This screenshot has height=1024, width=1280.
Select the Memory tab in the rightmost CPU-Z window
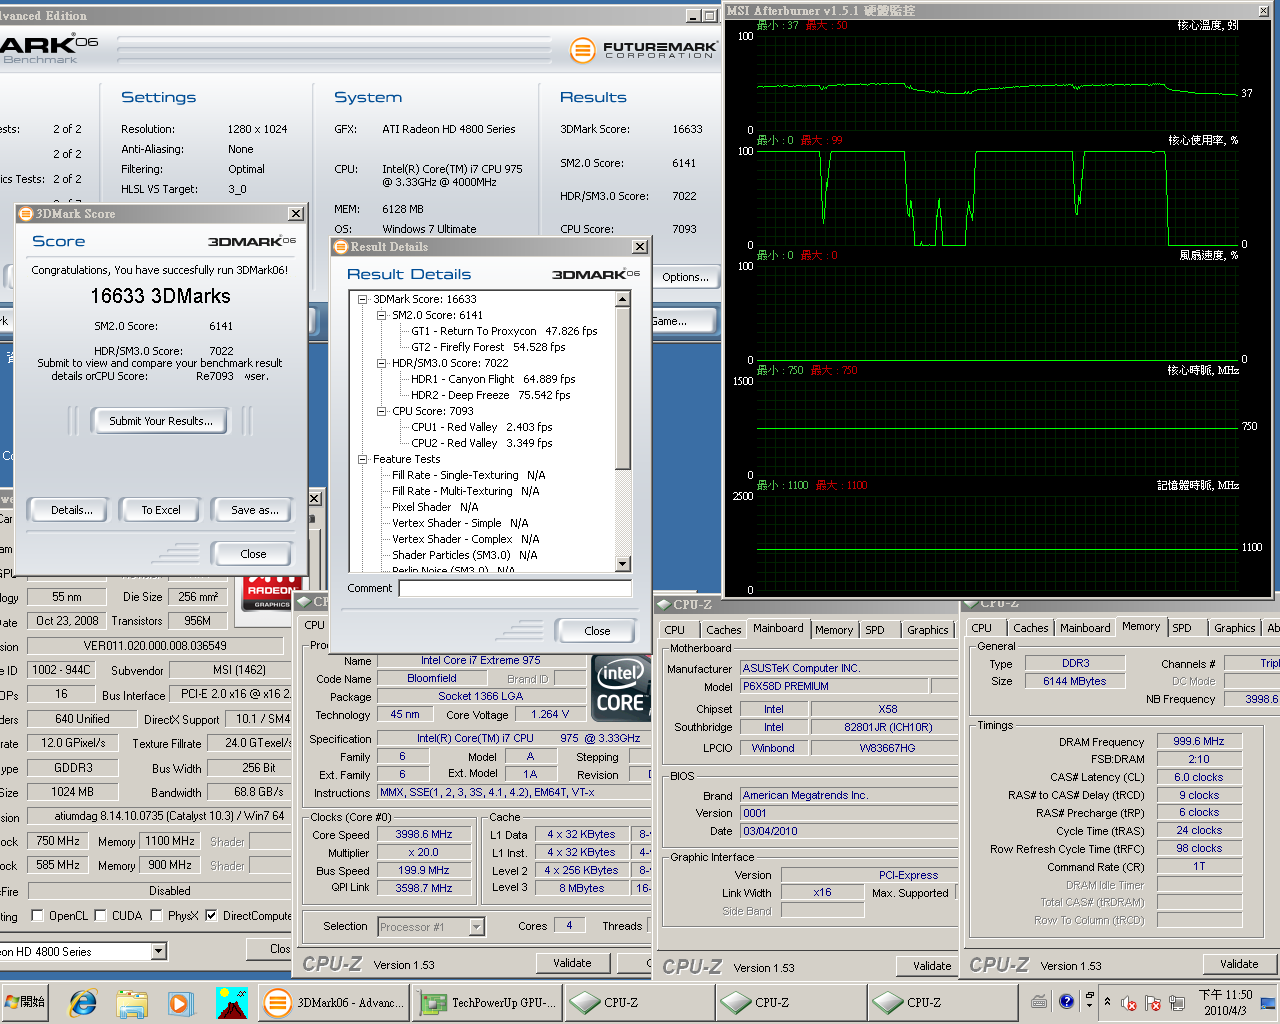pos(1141,626)
